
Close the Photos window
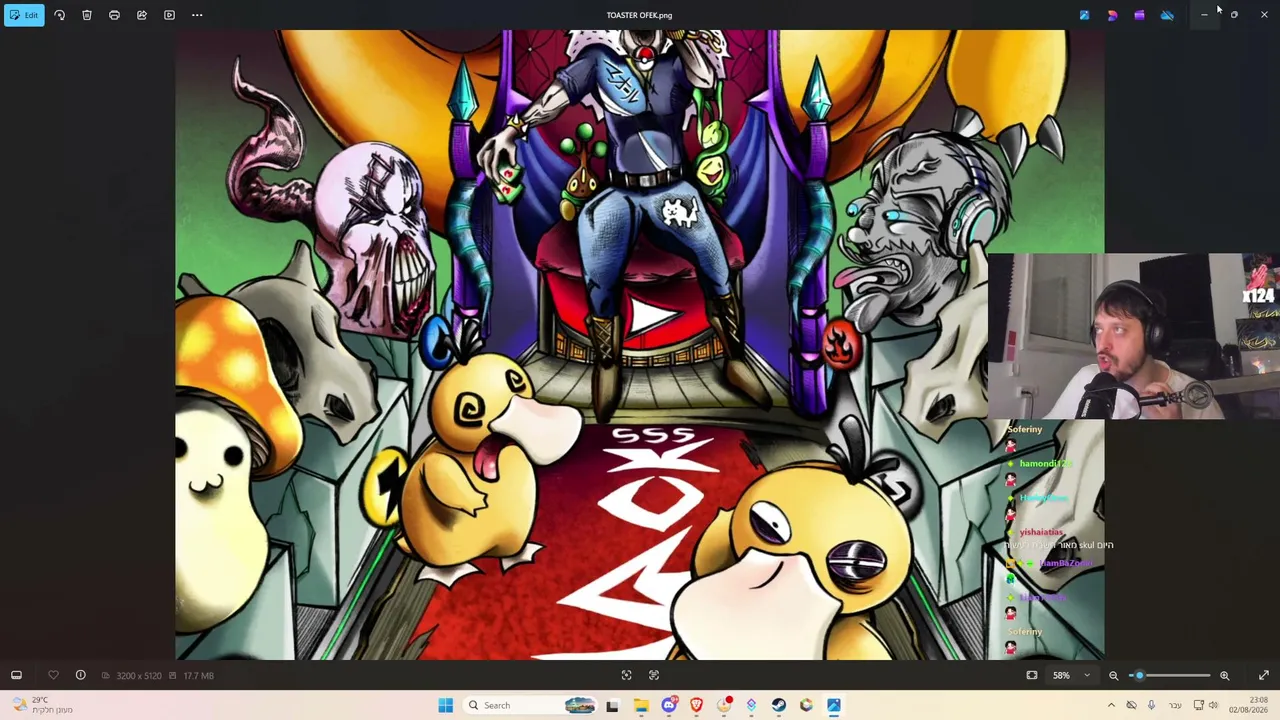(x=1264, y=15)
